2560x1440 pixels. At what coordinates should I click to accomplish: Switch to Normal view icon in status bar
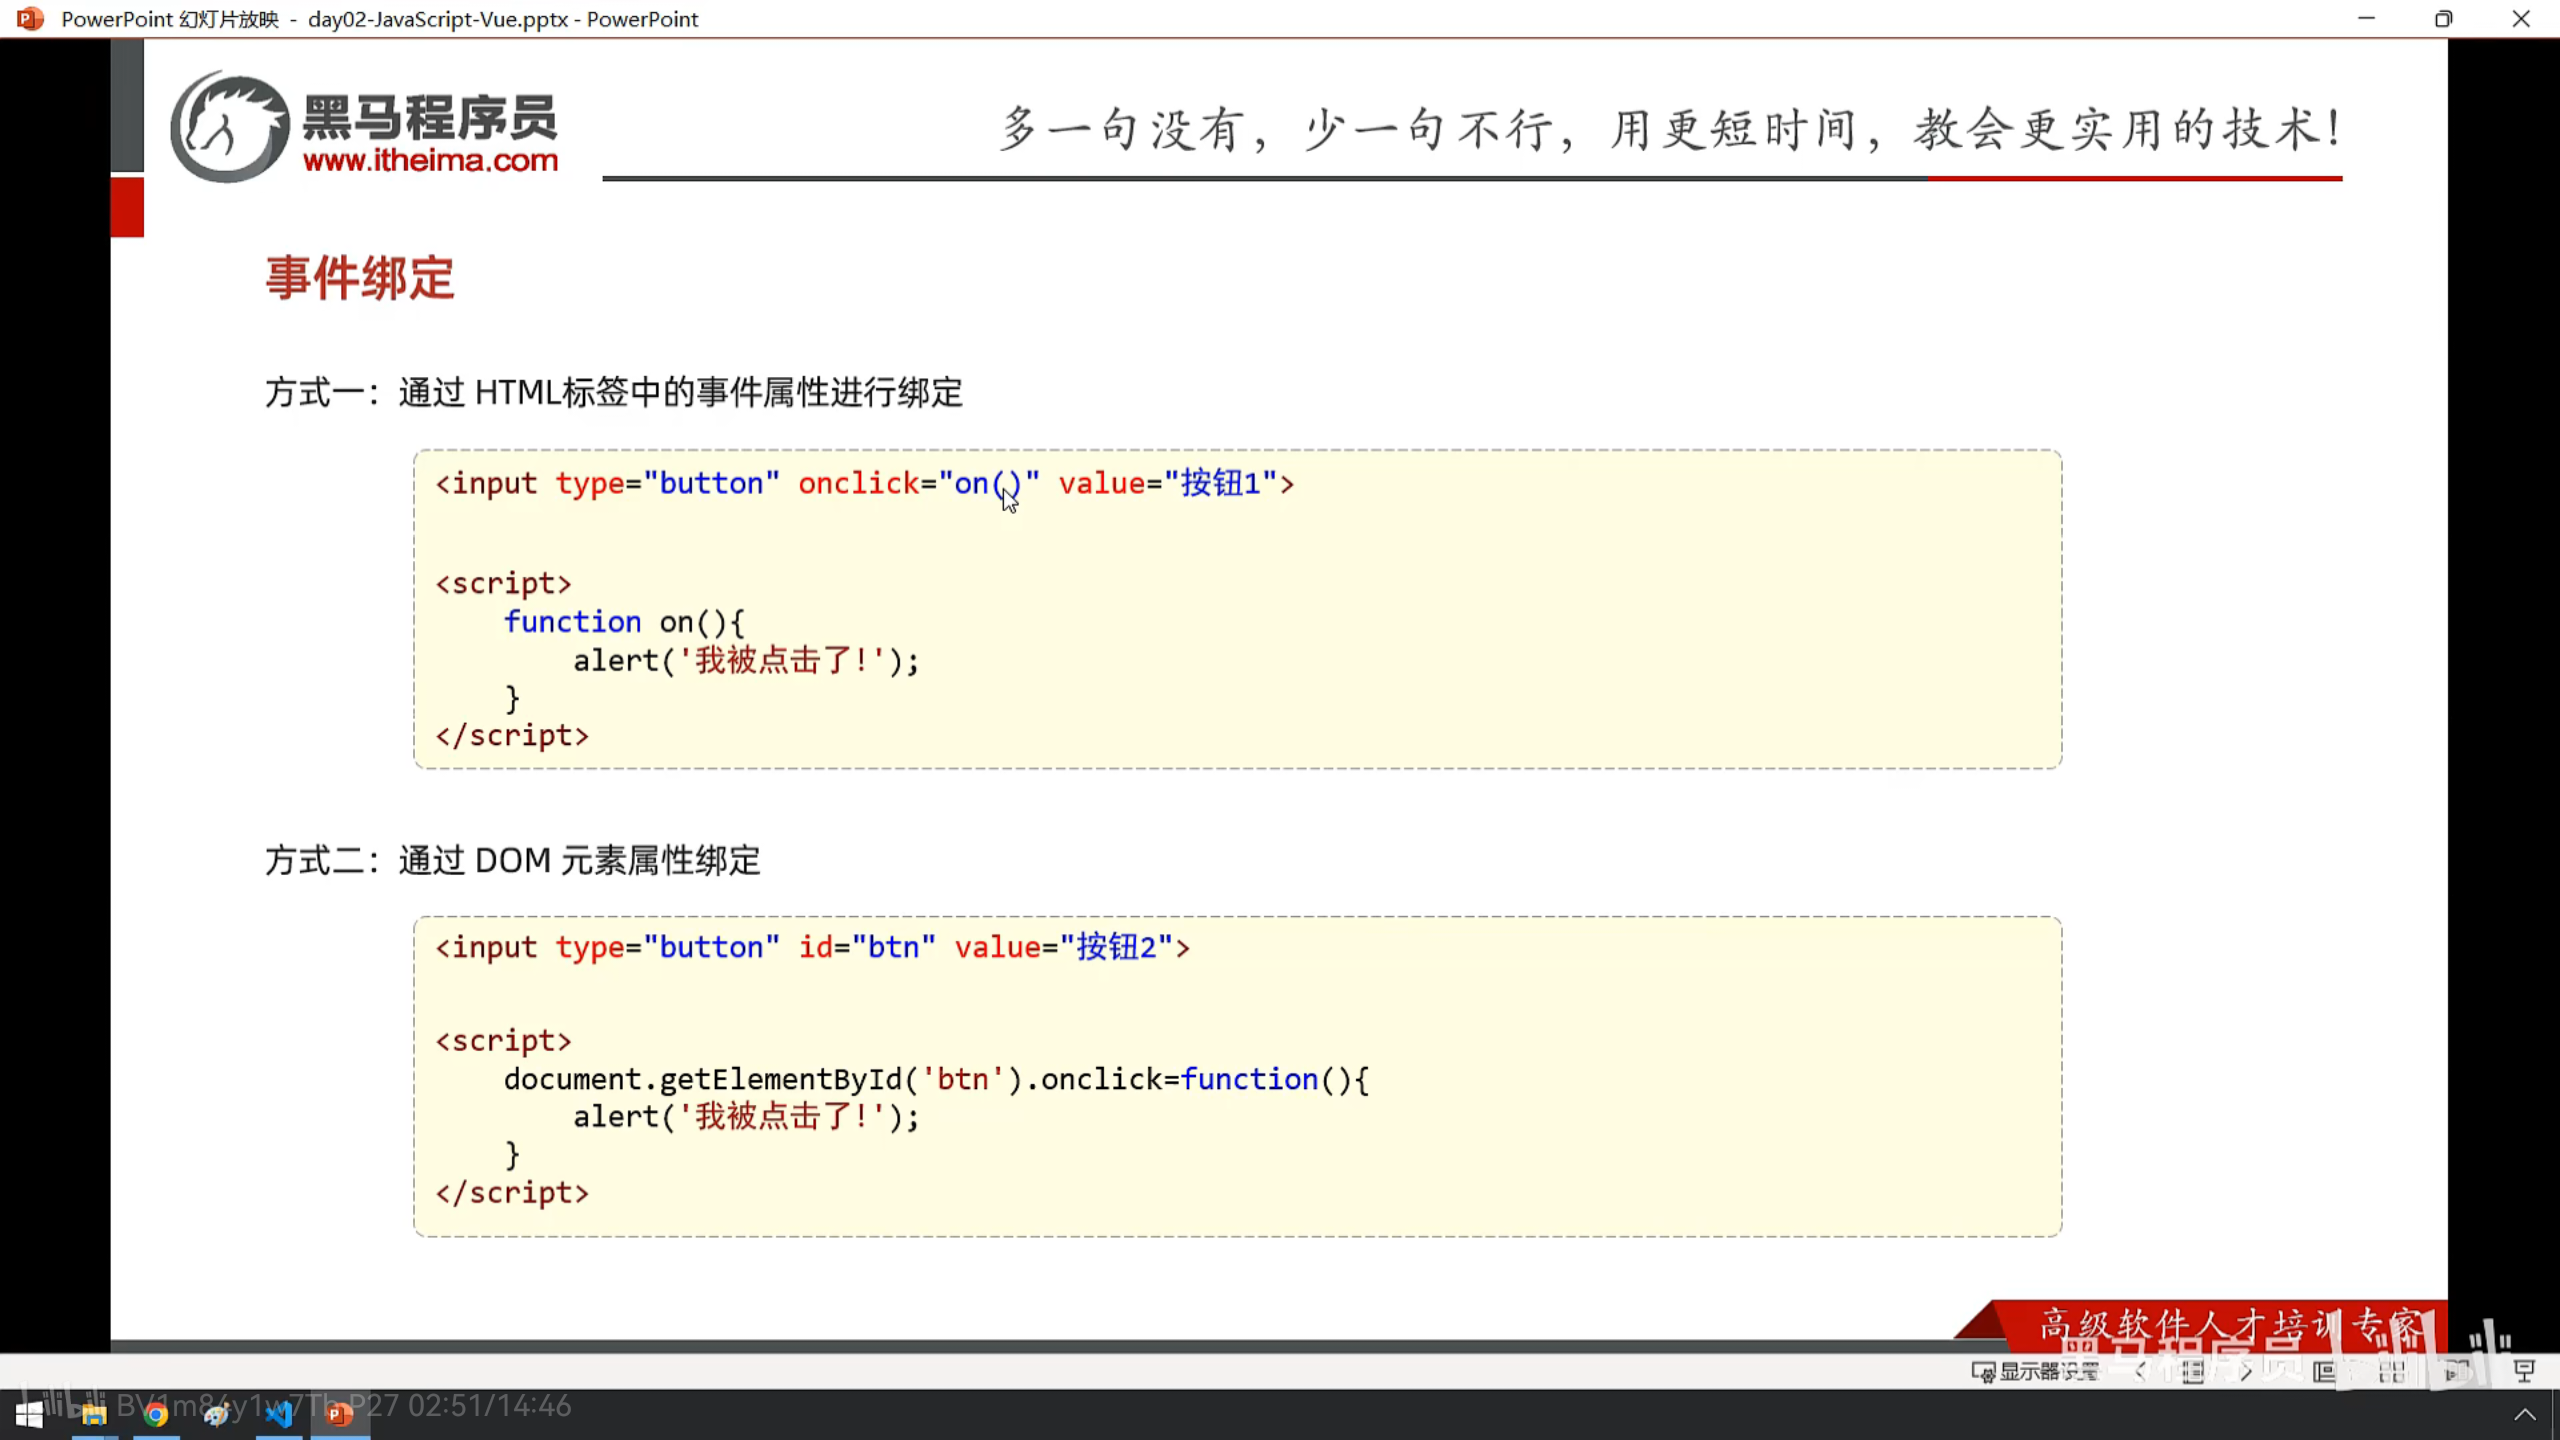click(x=2325, y=1371)
